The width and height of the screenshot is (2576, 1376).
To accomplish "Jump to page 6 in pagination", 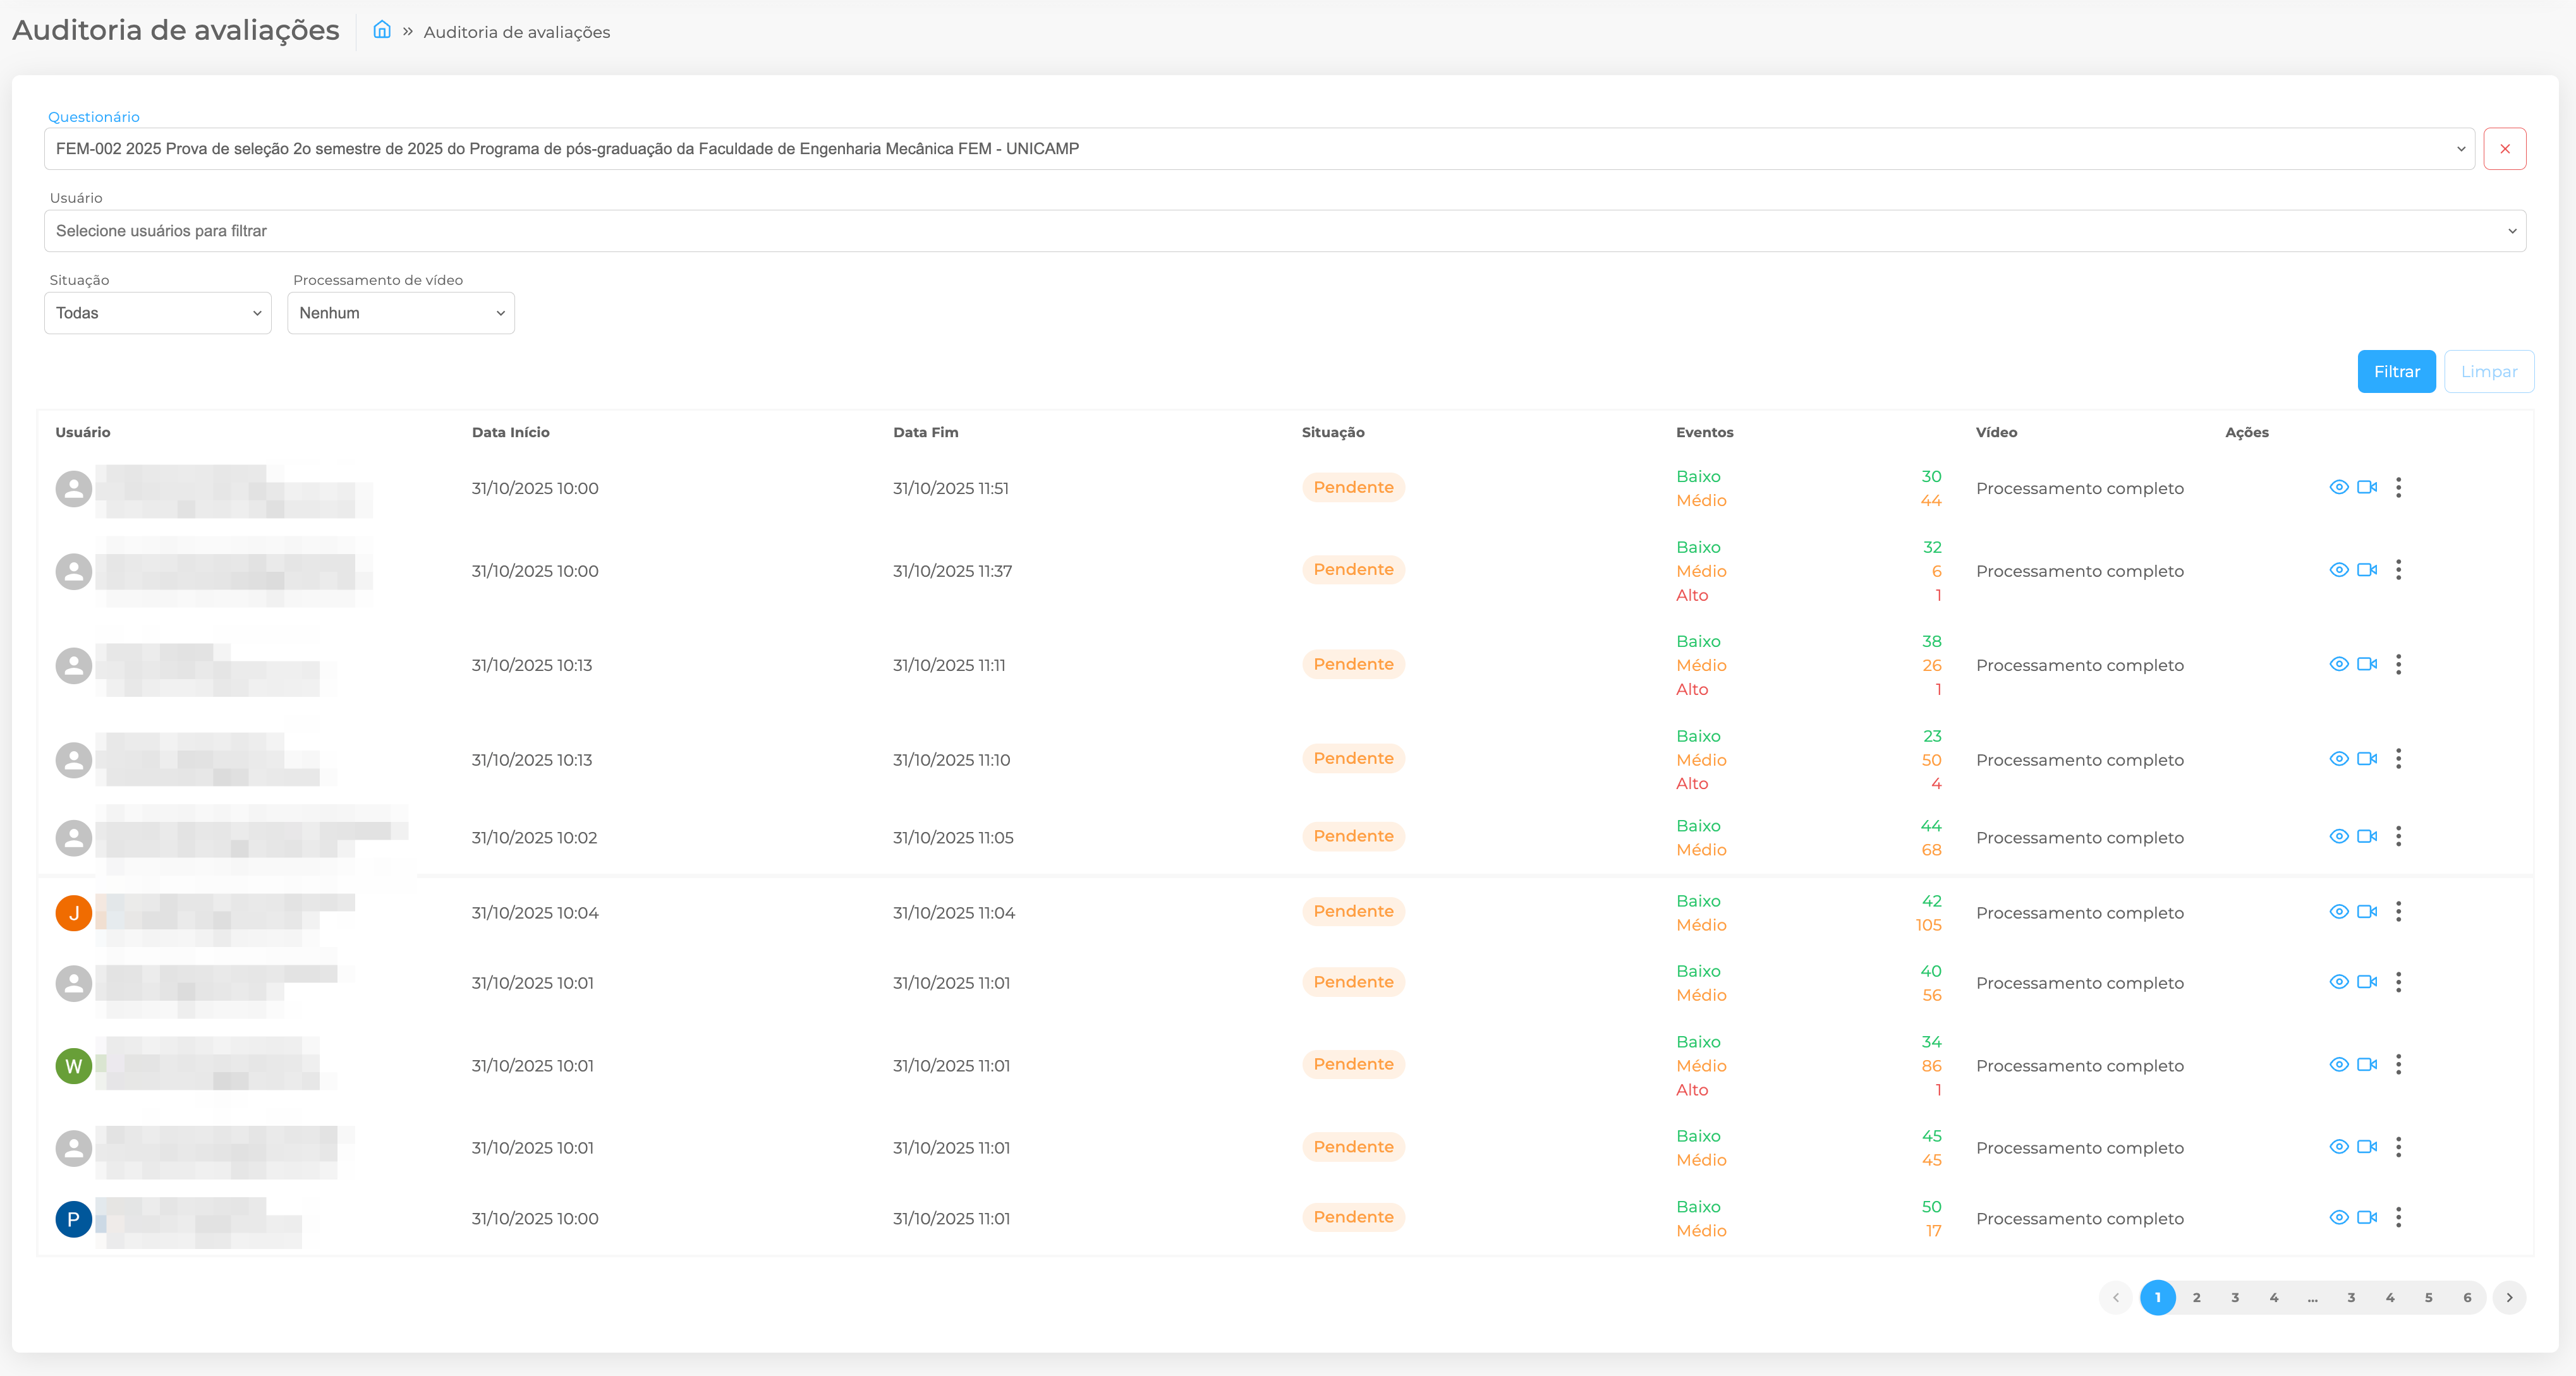I will point(2467,1298).
